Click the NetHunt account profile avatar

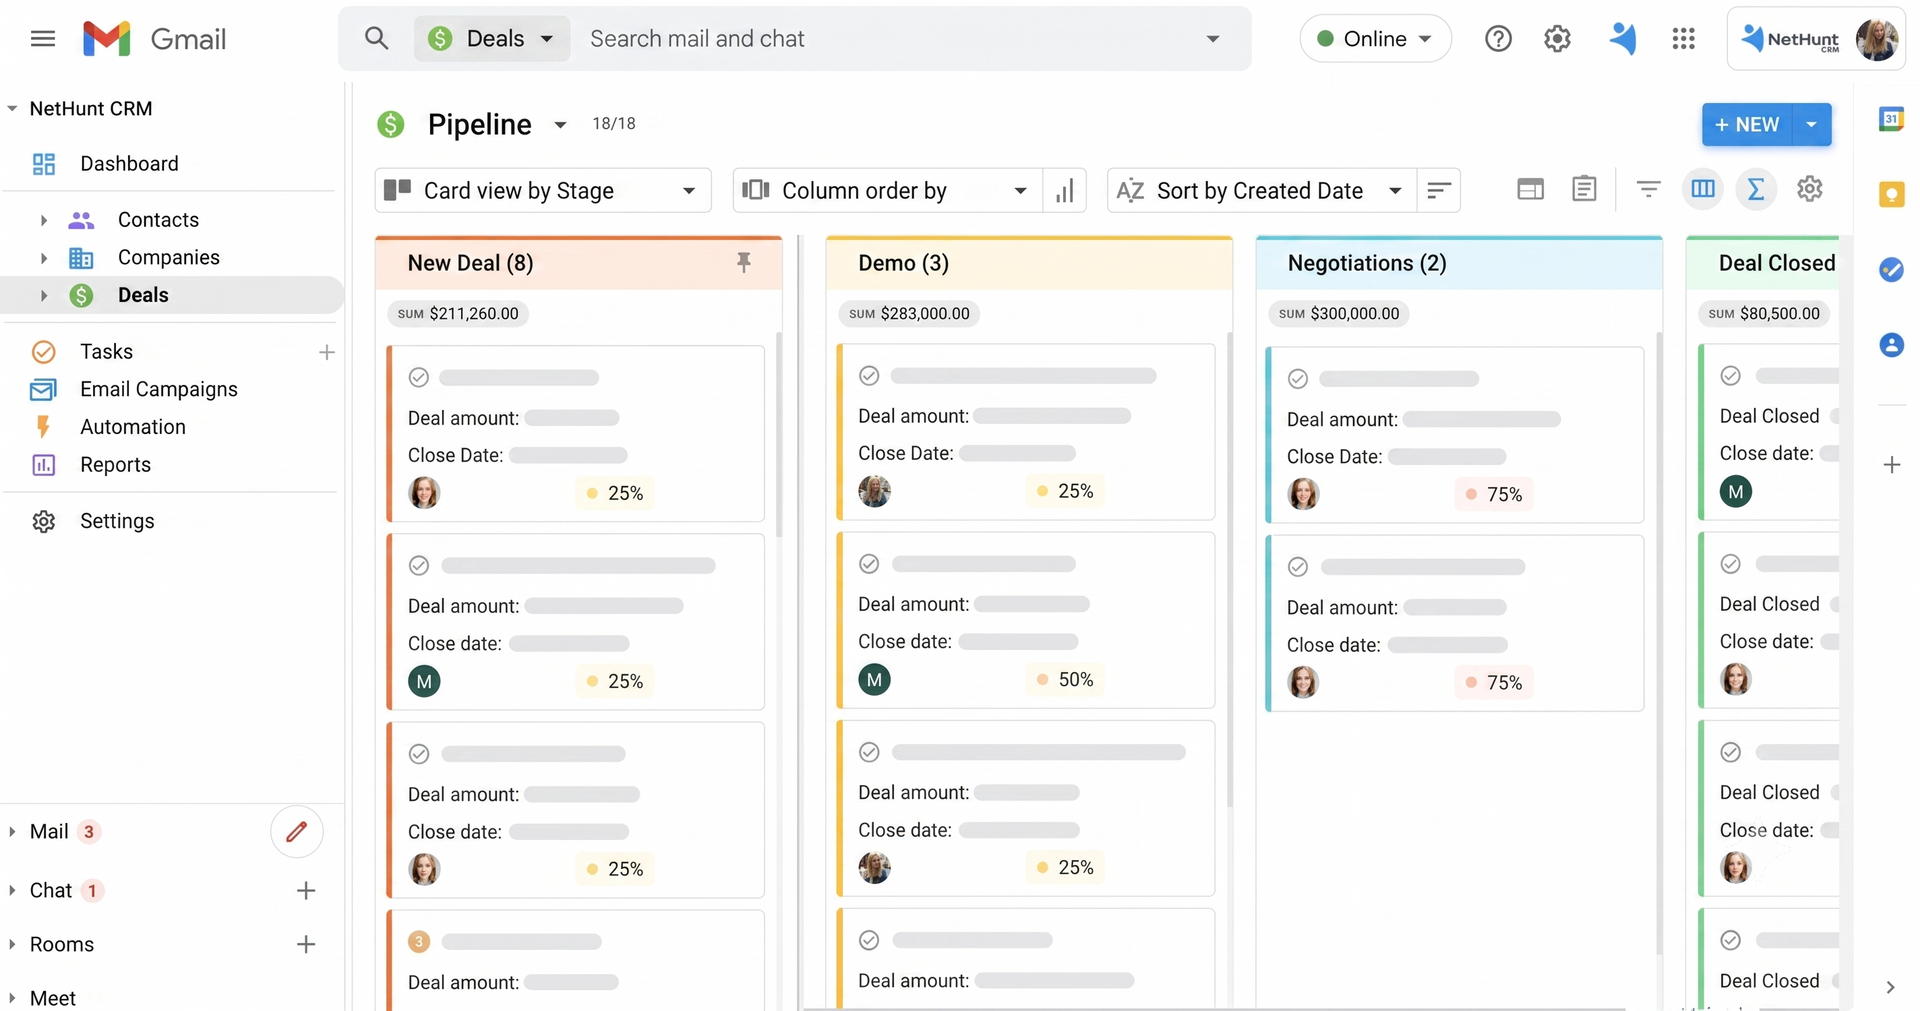tap(1876, 39)
